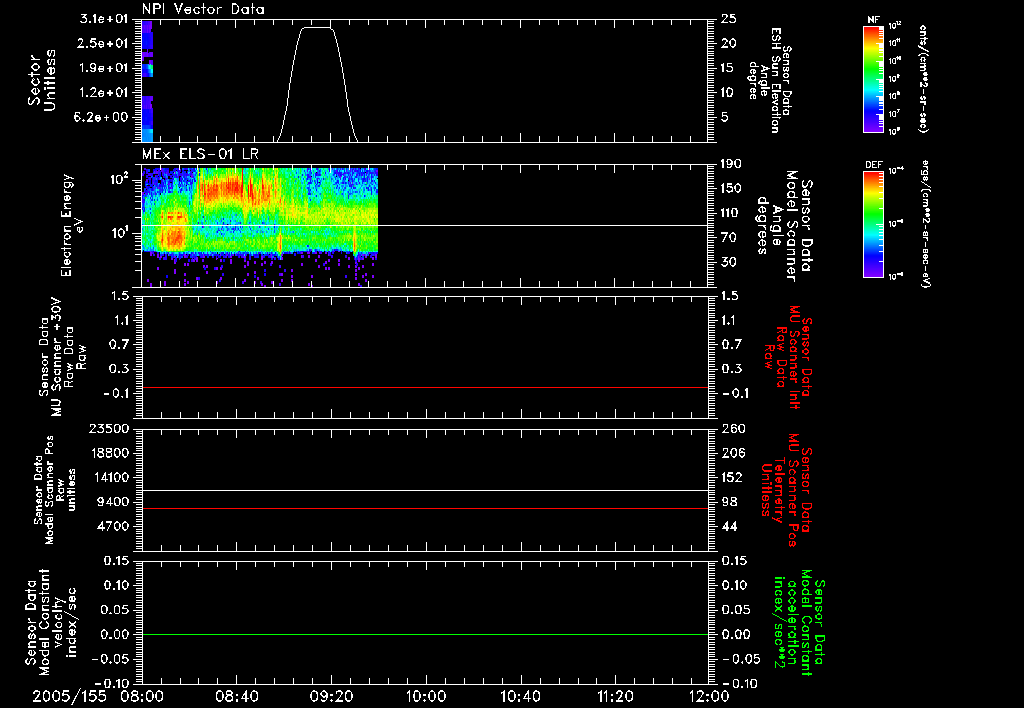
Task: Click the 44 telemetry axis tick value
Action: point(729,526)
